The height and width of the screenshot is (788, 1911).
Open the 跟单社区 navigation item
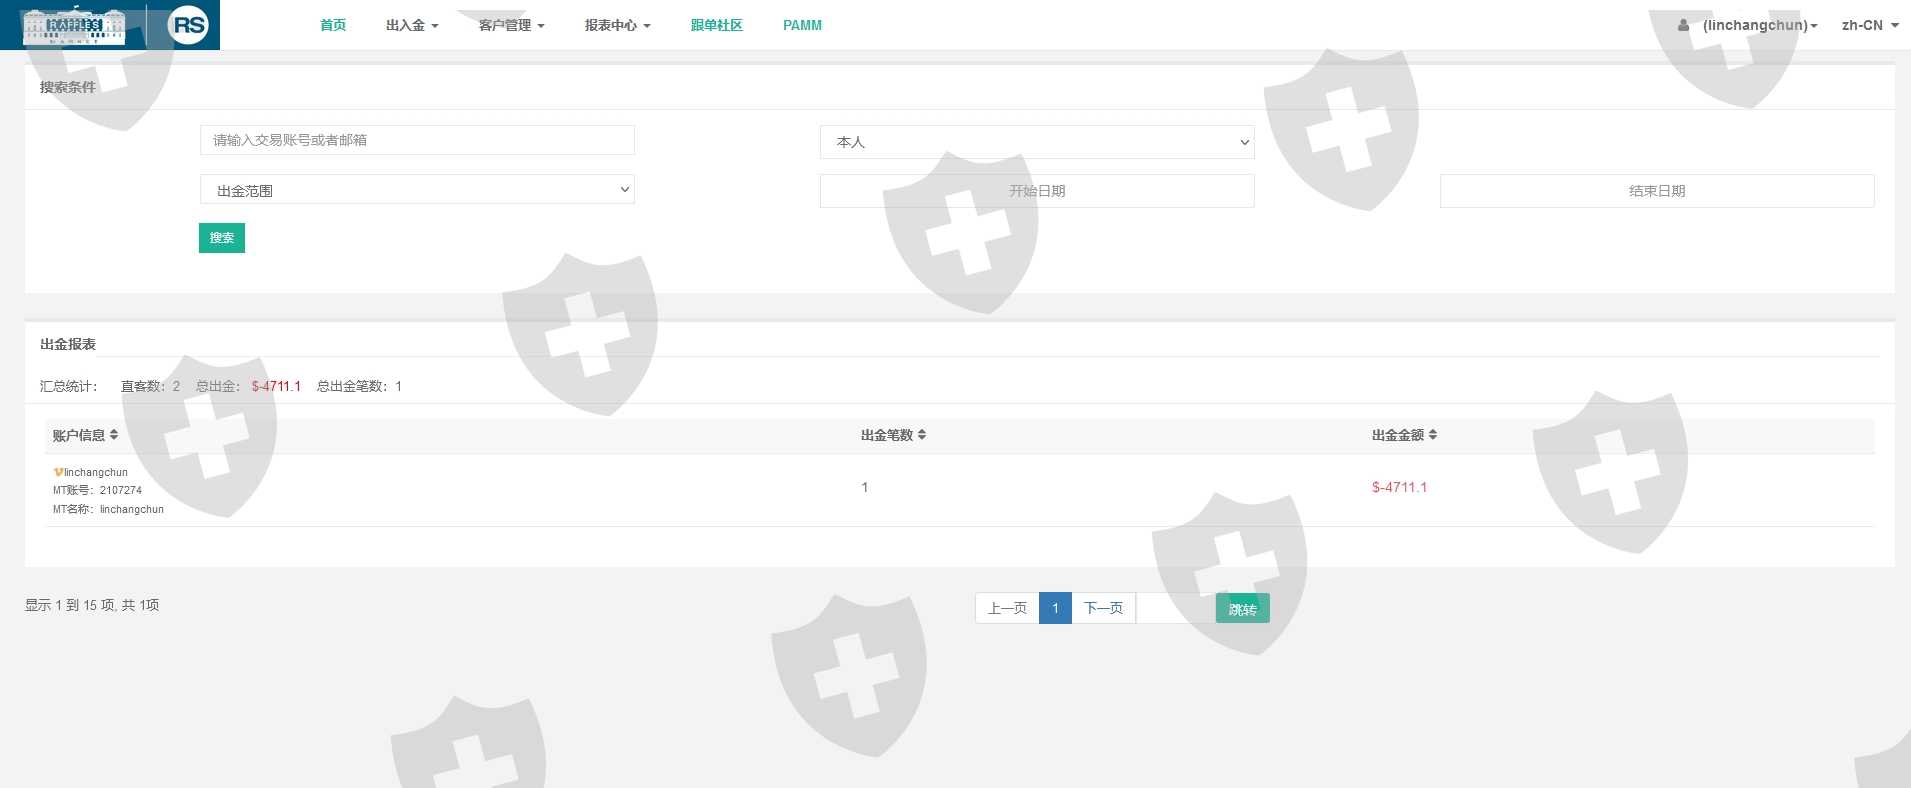[x=716, y=25]
